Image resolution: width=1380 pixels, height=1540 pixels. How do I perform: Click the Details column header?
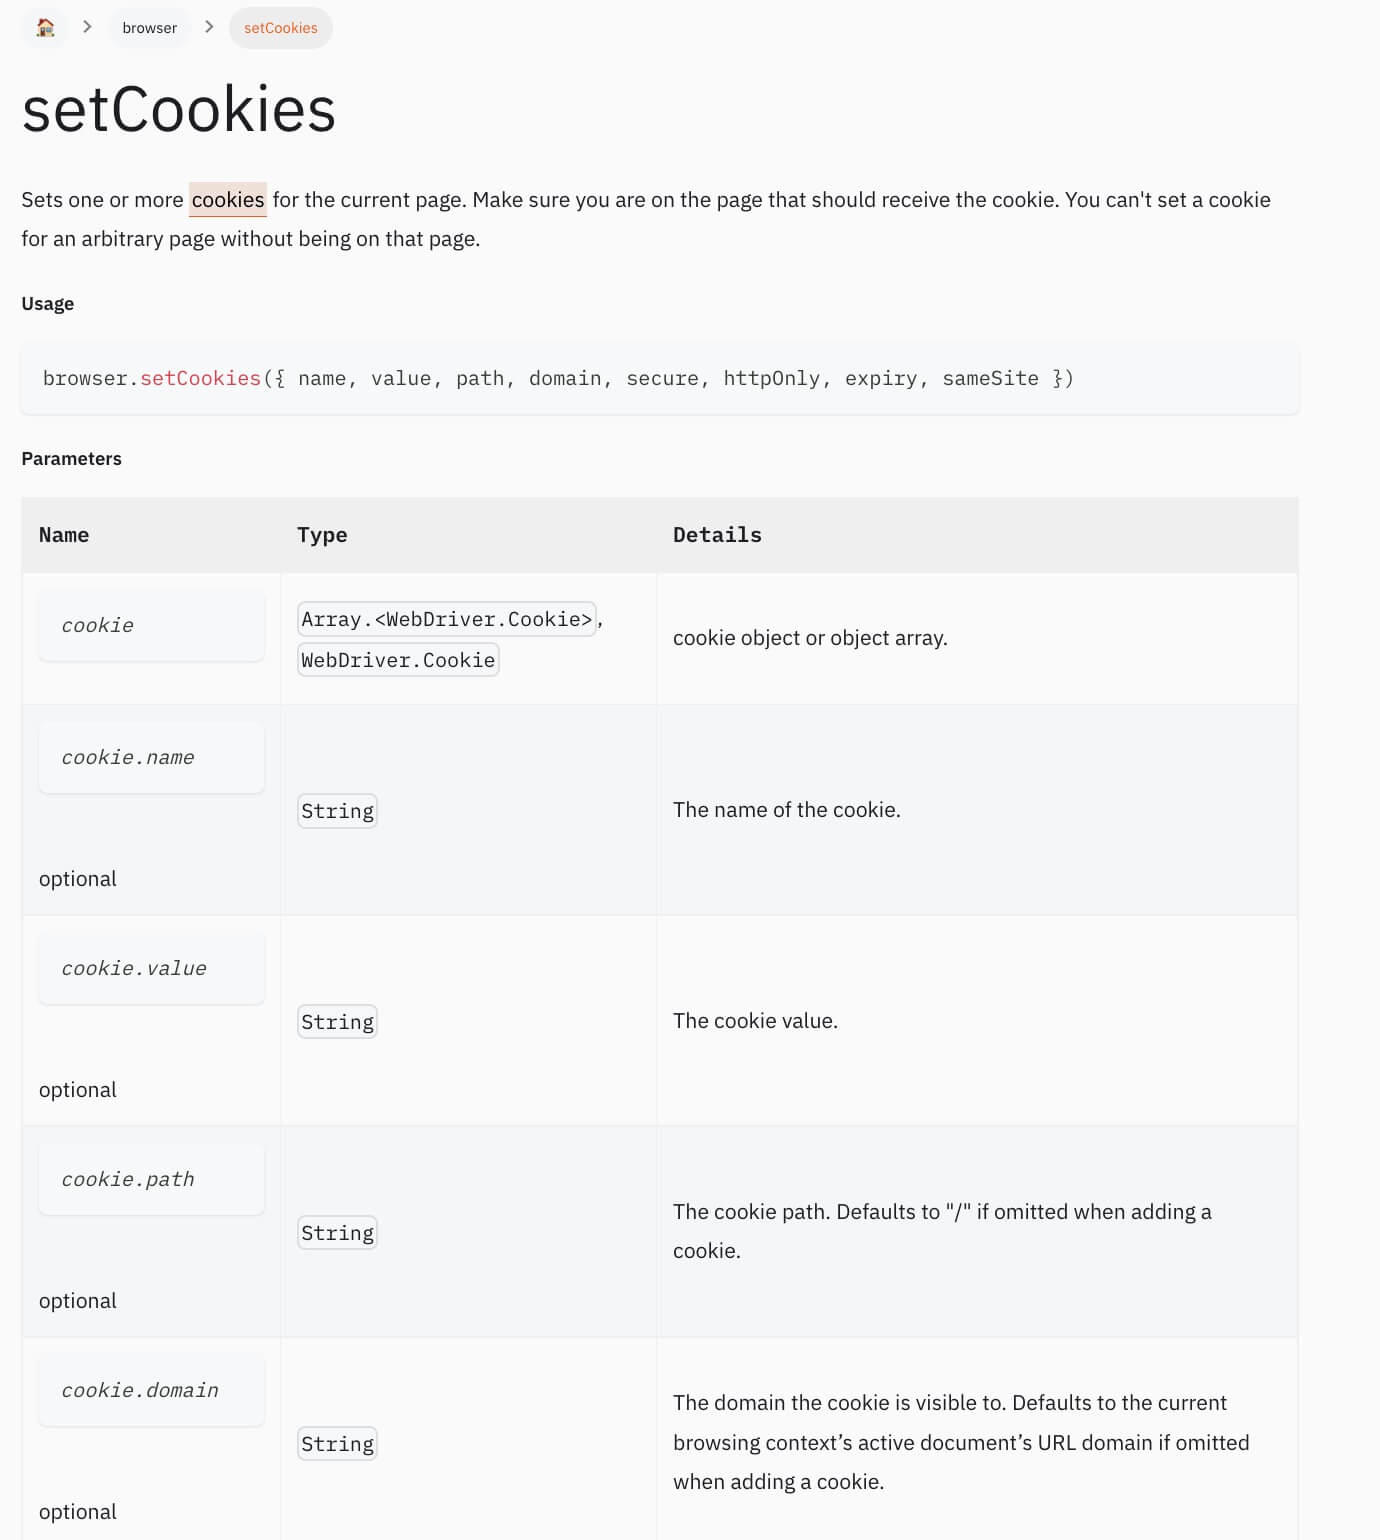(717, 535)
